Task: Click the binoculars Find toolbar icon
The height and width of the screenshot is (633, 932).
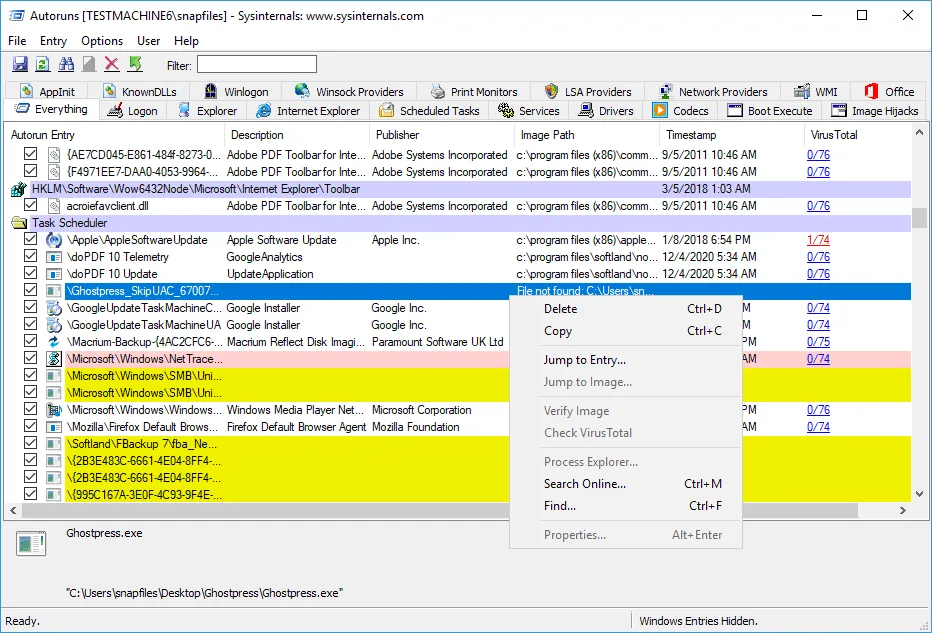Action: click(x=66, y=64)
